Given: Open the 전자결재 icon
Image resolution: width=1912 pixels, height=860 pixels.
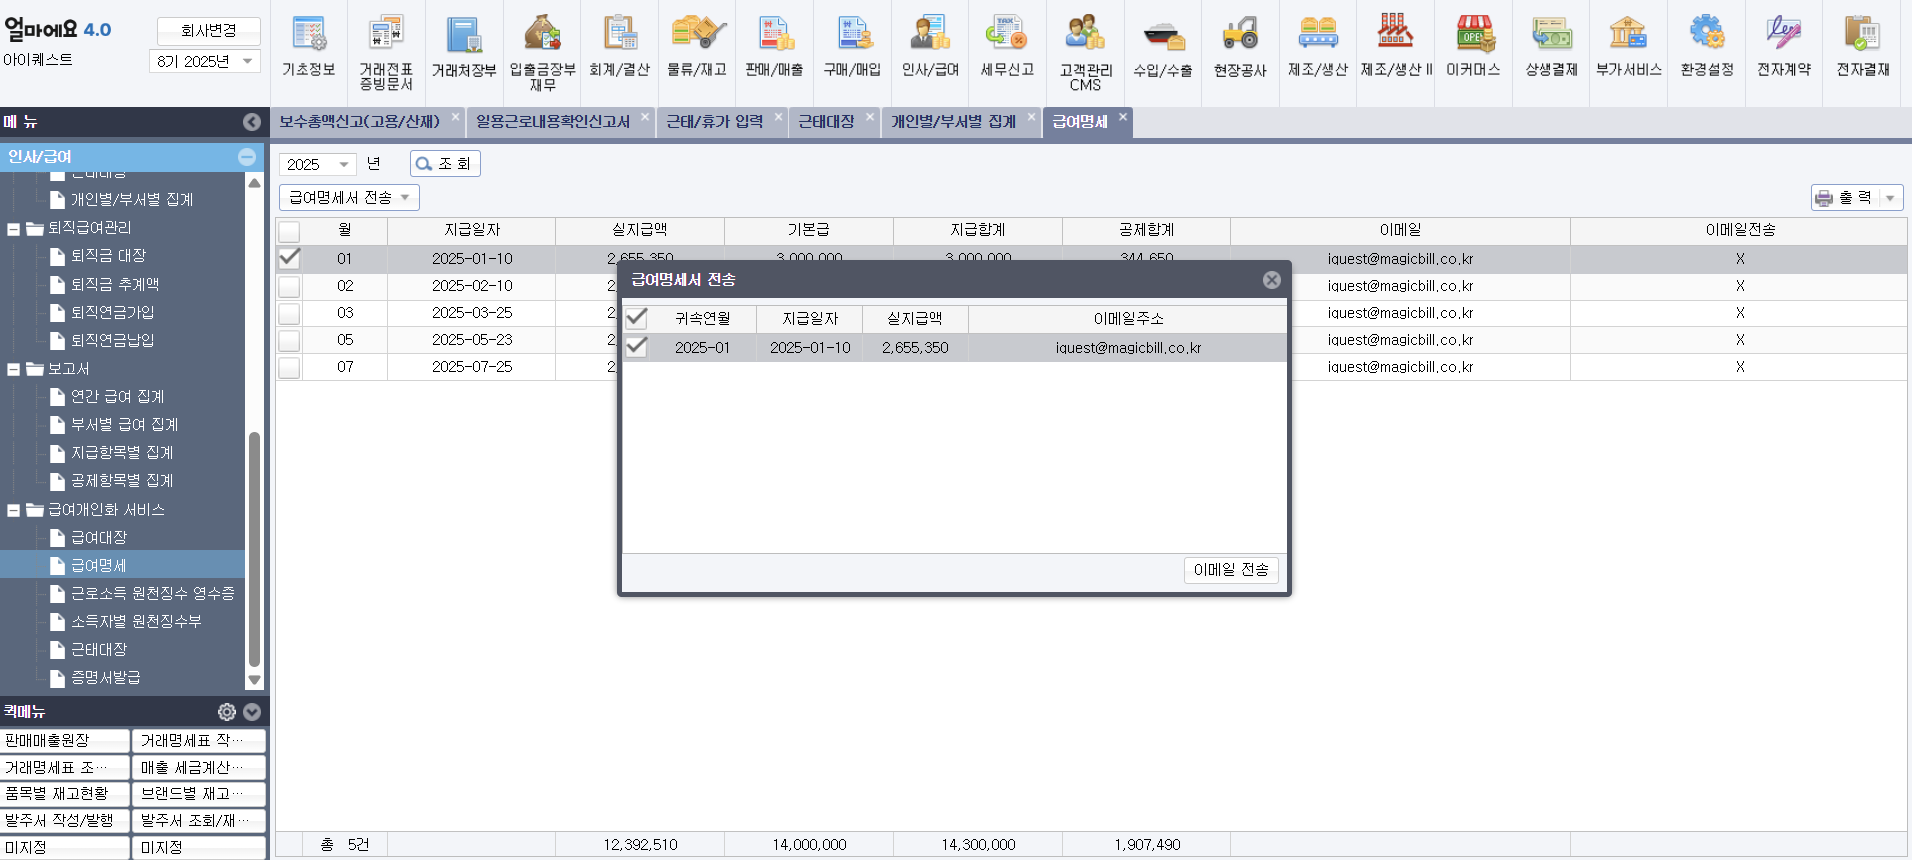Looking at the screenshot, I should (1863, 46).
